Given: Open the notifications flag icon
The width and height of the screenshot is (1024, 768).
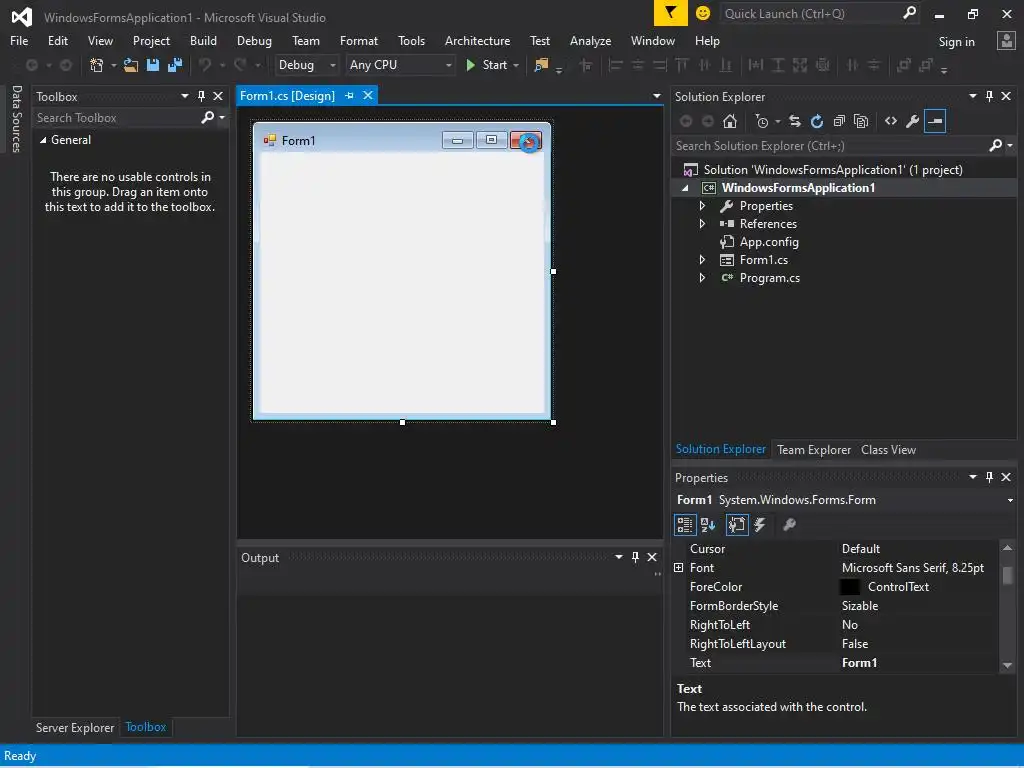Looking at the screenshot, I should [x=670, y=13].
